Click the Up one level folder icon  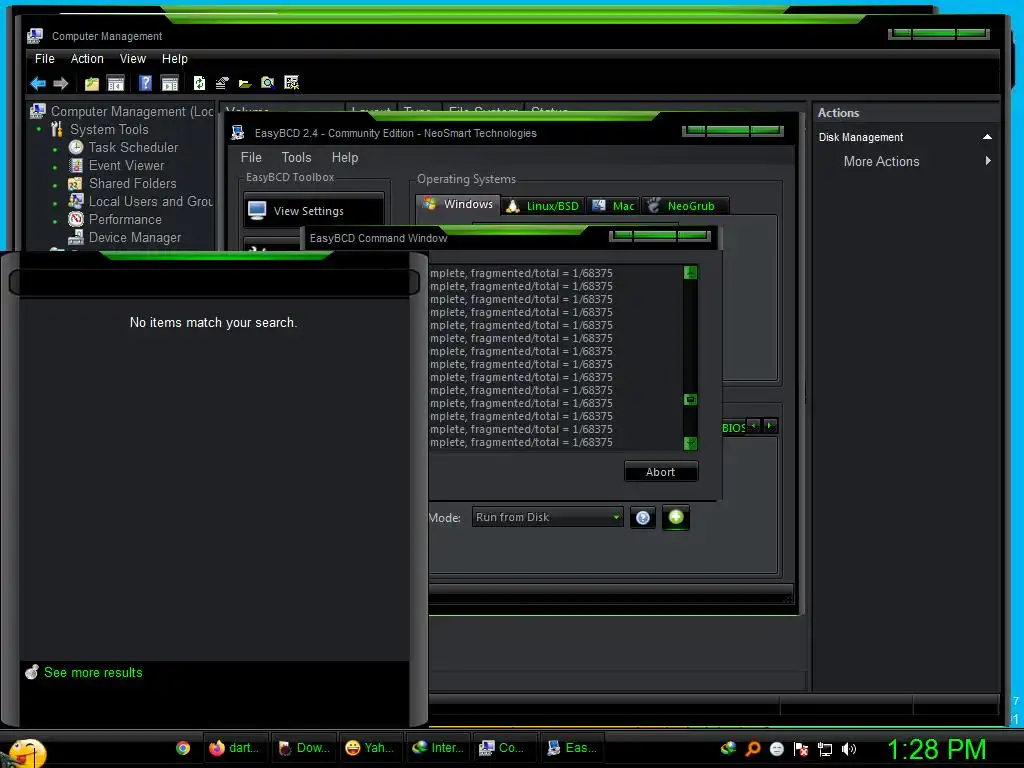click(91, 83)
